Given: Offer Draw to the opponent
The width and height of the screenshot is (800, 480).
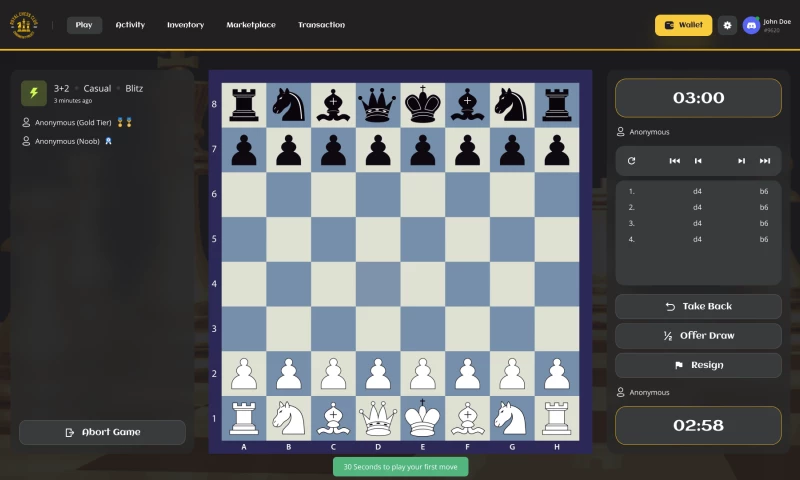Looking at the screenshot, I should click(x=698, y=336).
